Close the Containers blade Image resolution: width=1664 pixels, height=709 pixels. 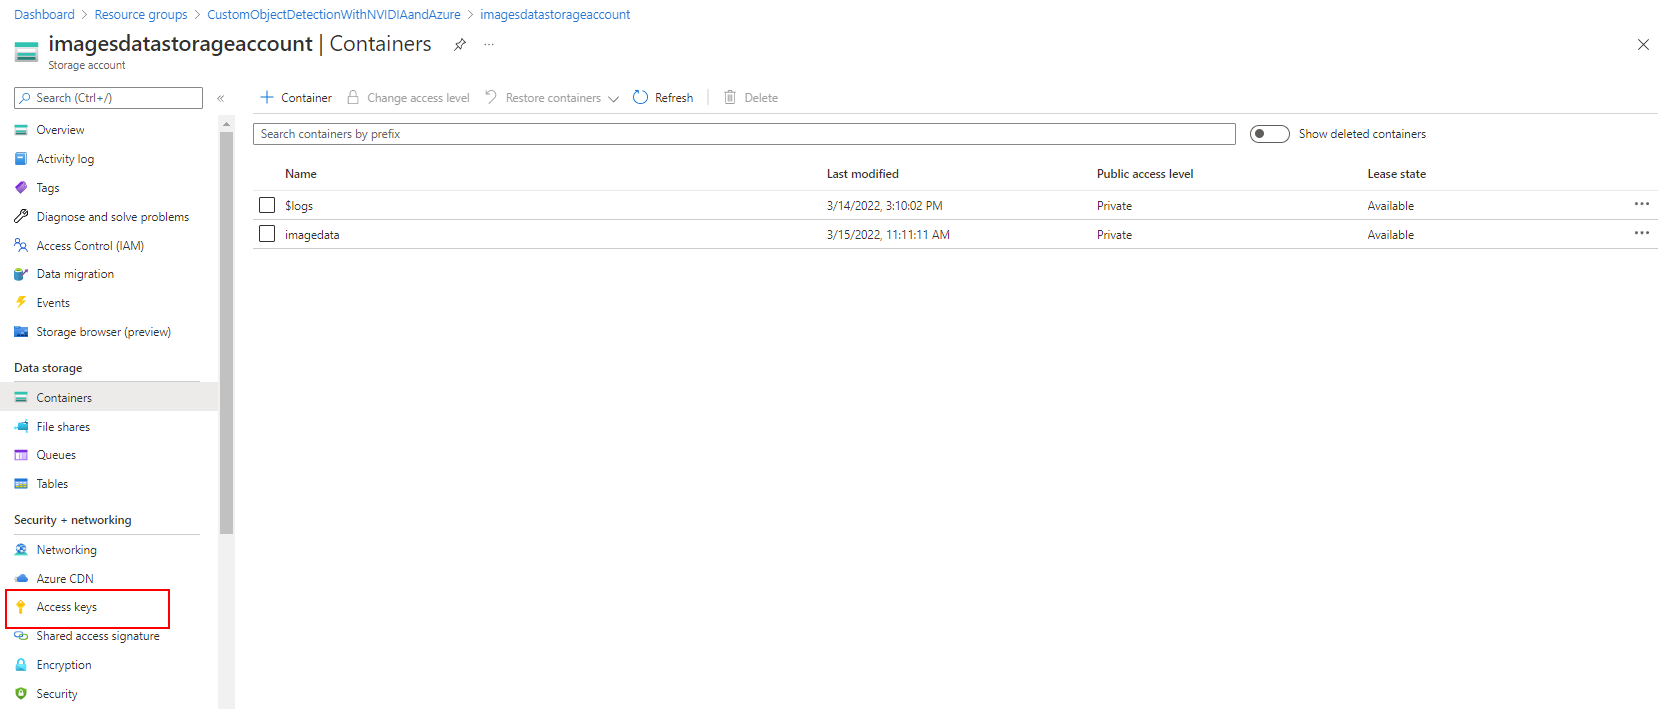1643,44
